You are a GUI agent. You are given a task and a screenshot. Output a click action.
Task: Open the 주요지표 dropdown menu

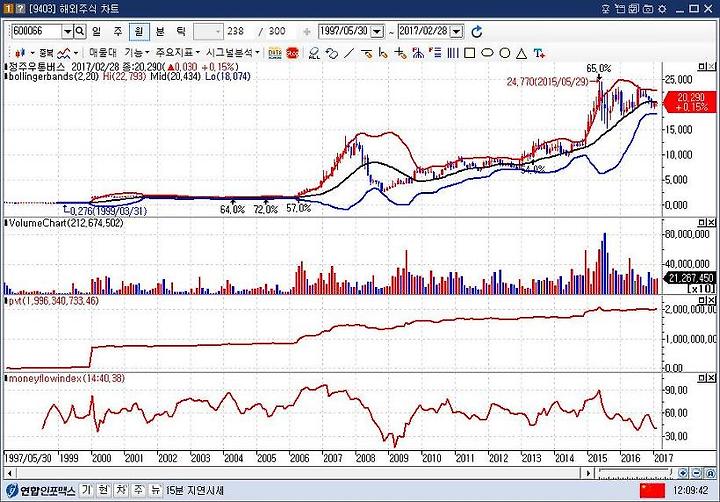coord(177,53)
